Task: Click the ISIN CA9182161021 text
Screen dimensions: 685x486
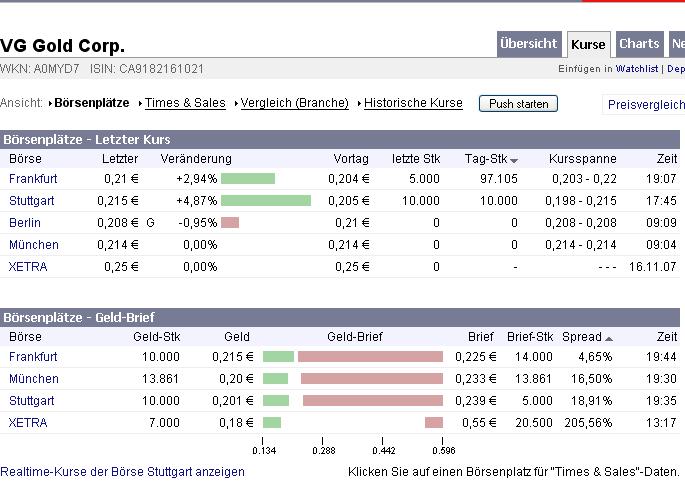Action: click(147, 69)
